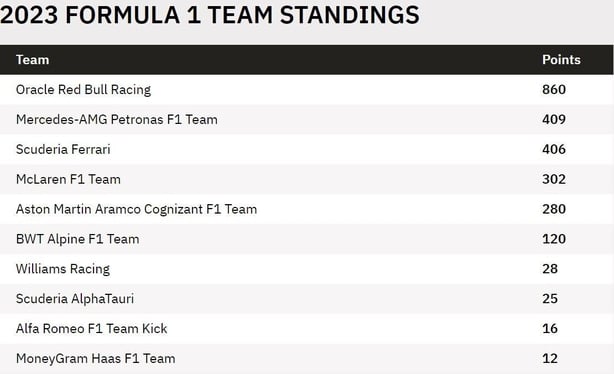The width and height of the screenshot is (614, 374).
Task: Select the Oracle Red Bull Racing row
Action: (x=307, y=90)
